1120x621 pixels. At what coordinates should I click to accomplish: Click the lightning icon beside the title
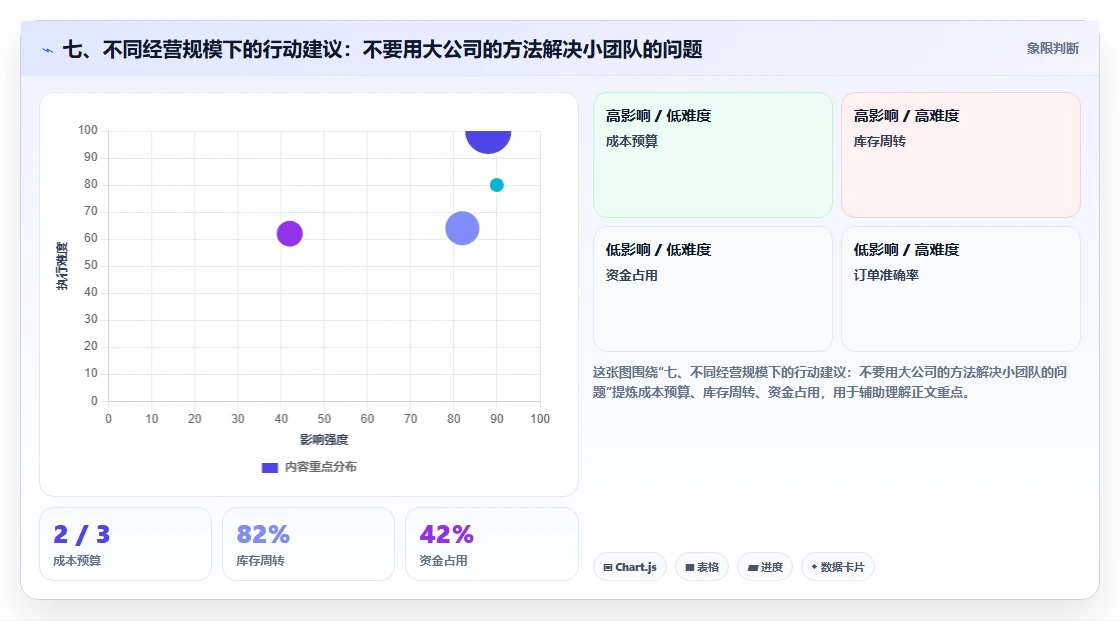[48, 50]
